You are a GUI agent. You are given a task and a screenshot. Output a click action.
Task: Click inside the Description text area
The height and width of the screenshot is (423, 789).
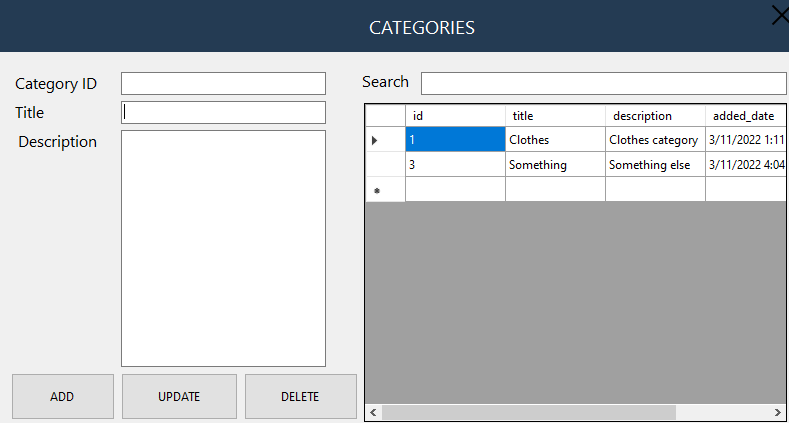tap(223, 248)
